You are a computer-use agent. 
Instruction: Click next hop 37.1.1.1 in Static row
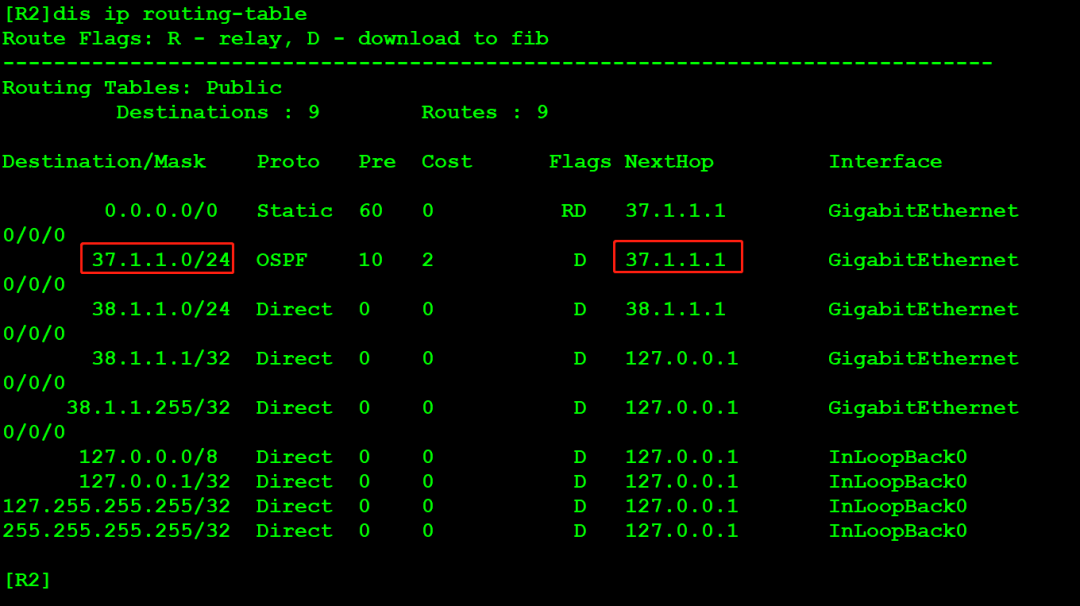675,211
